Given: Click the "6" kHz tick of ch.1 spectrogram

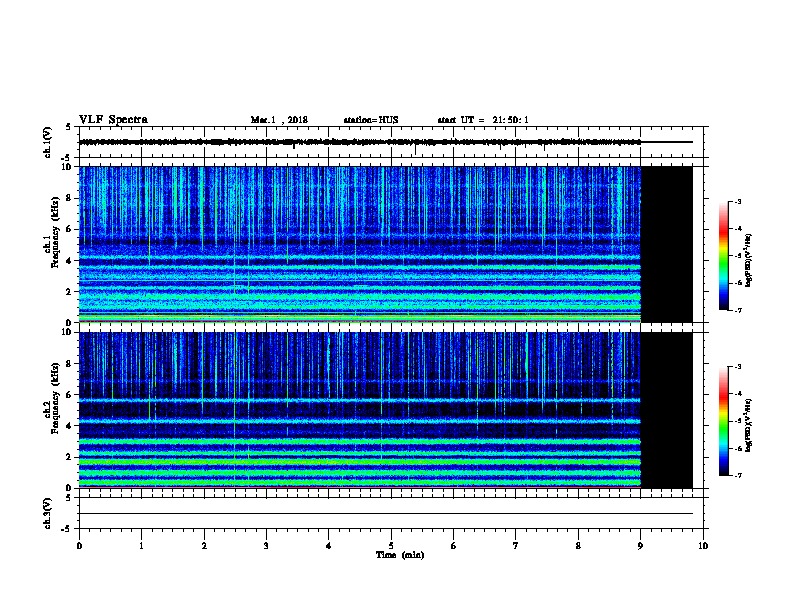Looking at the screenshot, I should pos(69,230).
